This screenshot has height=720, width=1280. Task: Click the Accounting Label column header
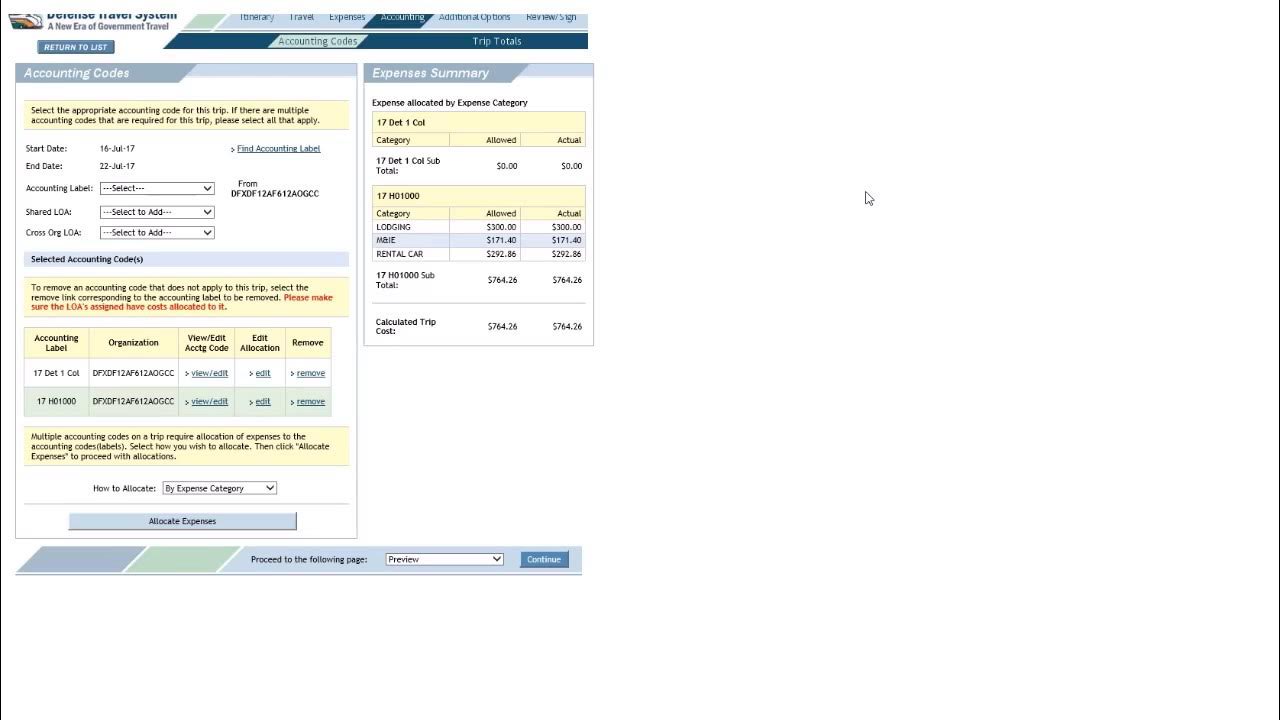pos(56,343)
